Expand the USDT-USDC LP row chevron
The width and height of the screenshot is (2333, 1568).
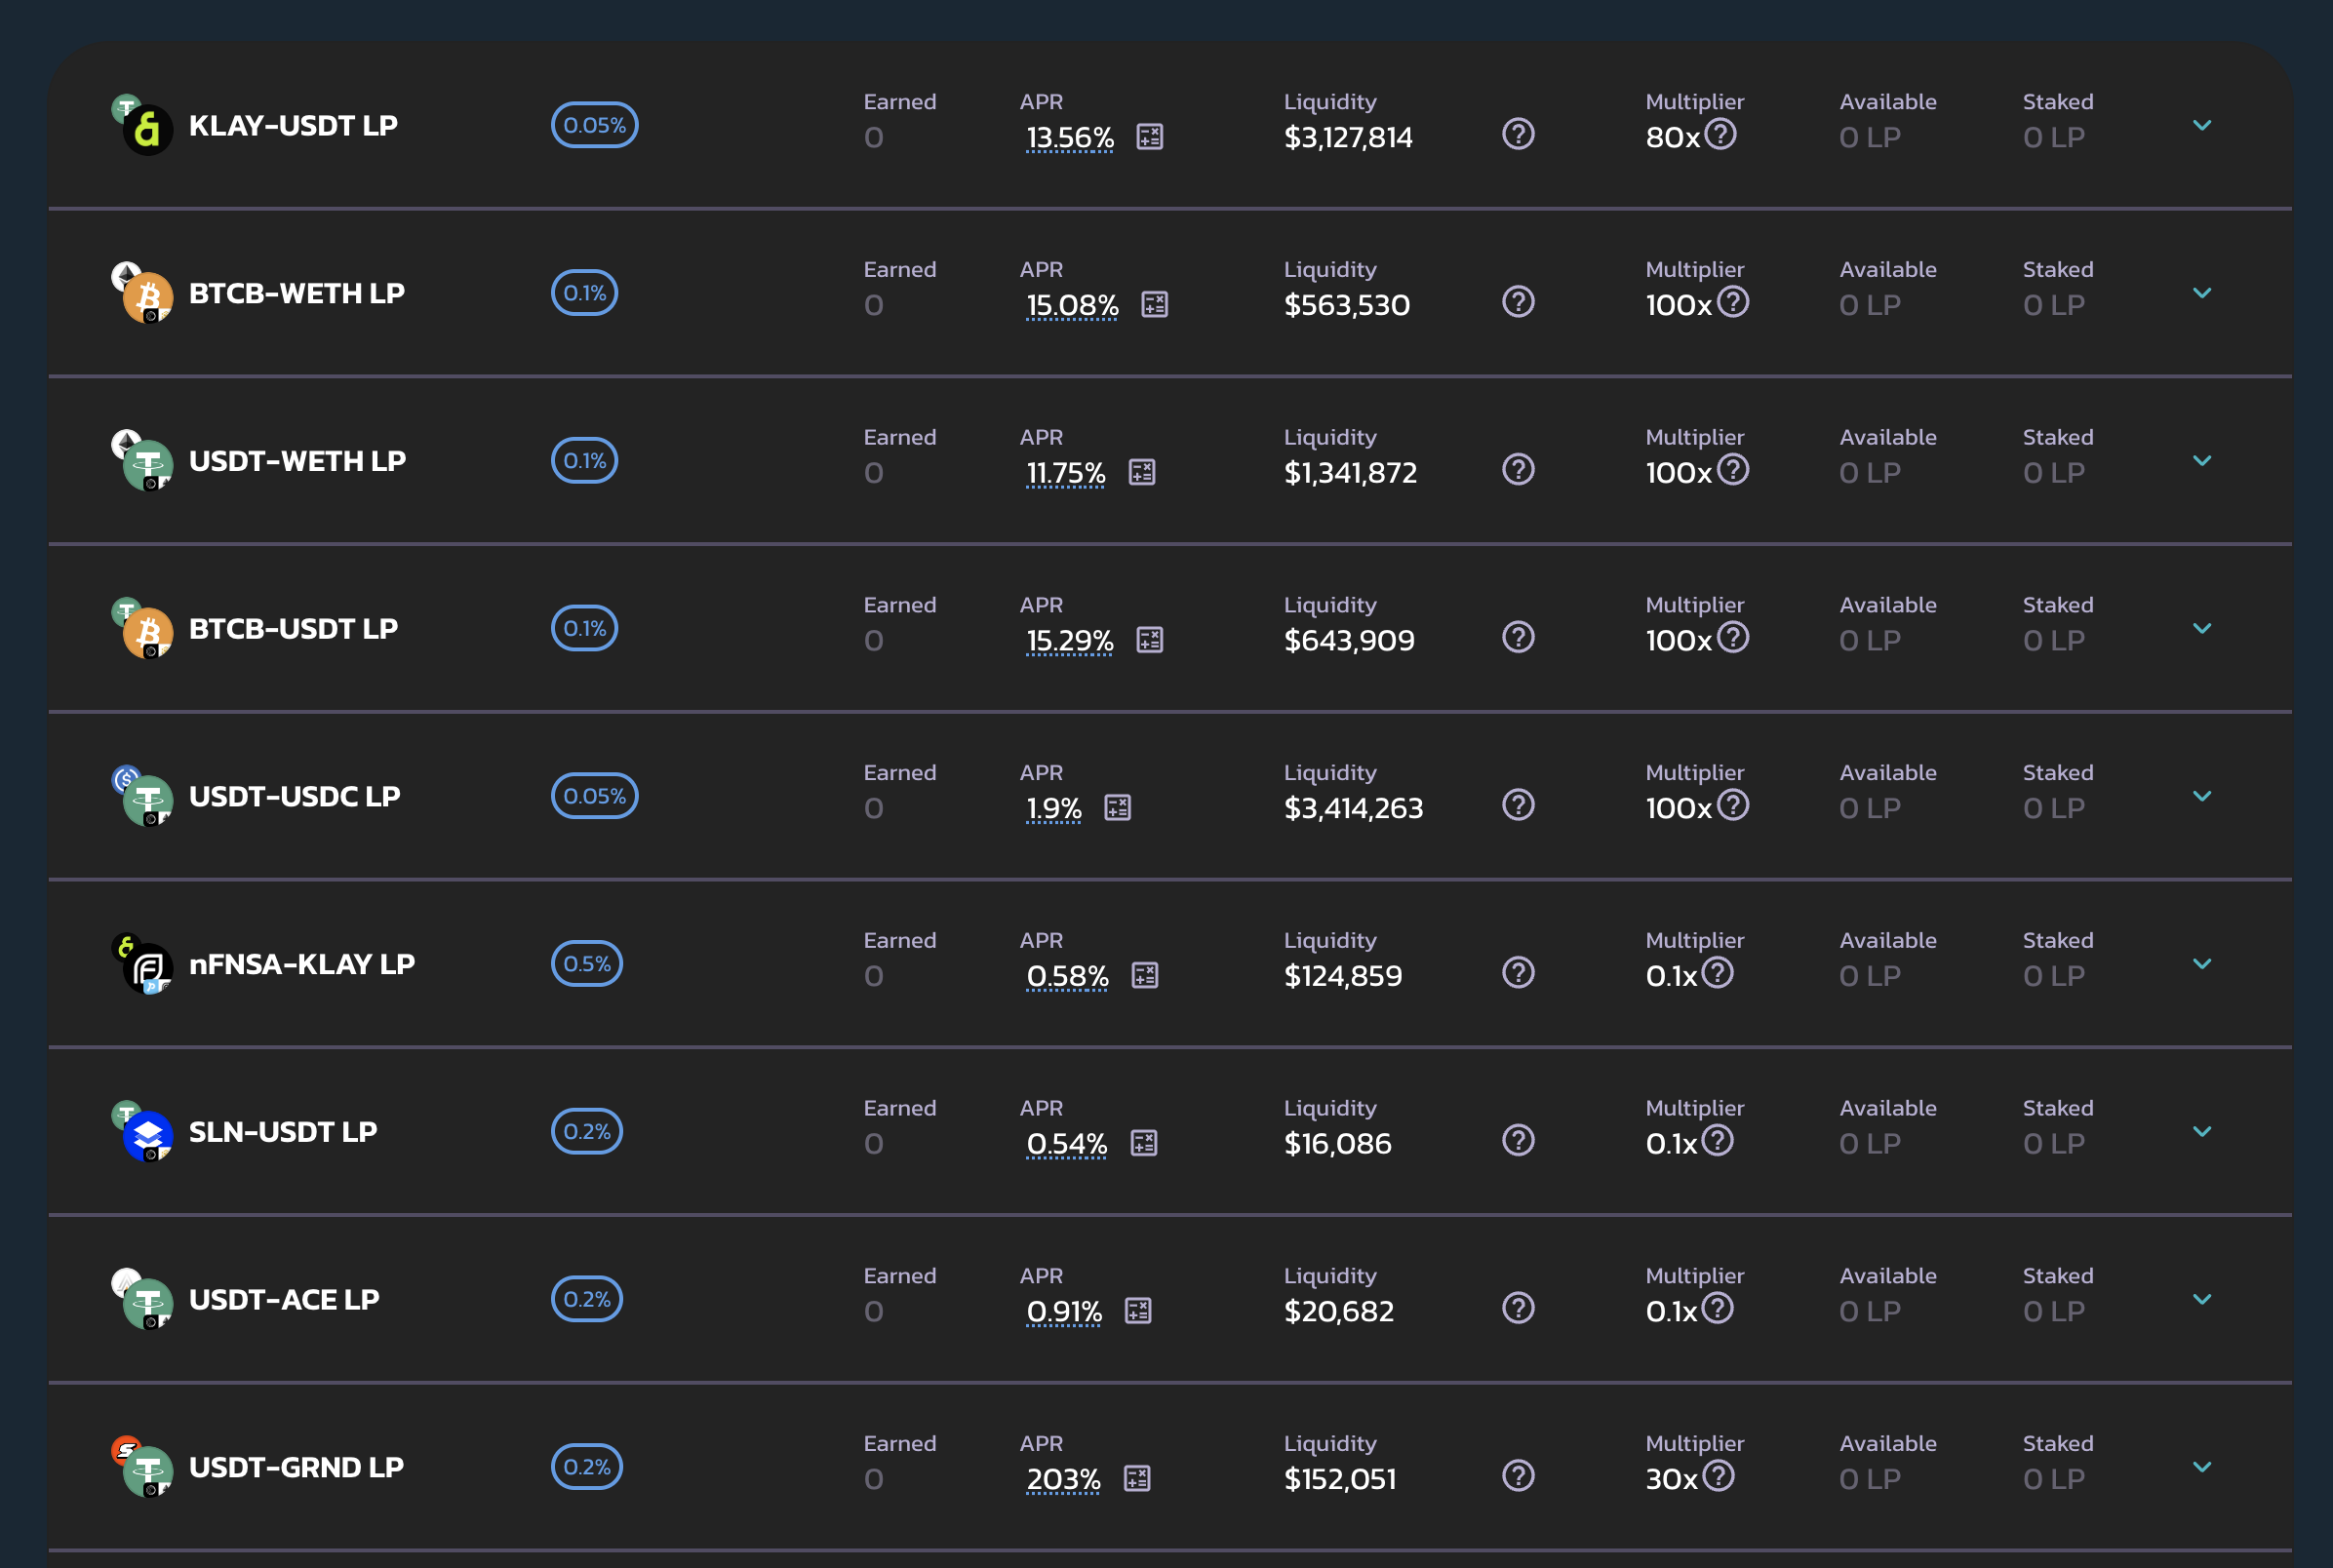[x=2201, y=796]
